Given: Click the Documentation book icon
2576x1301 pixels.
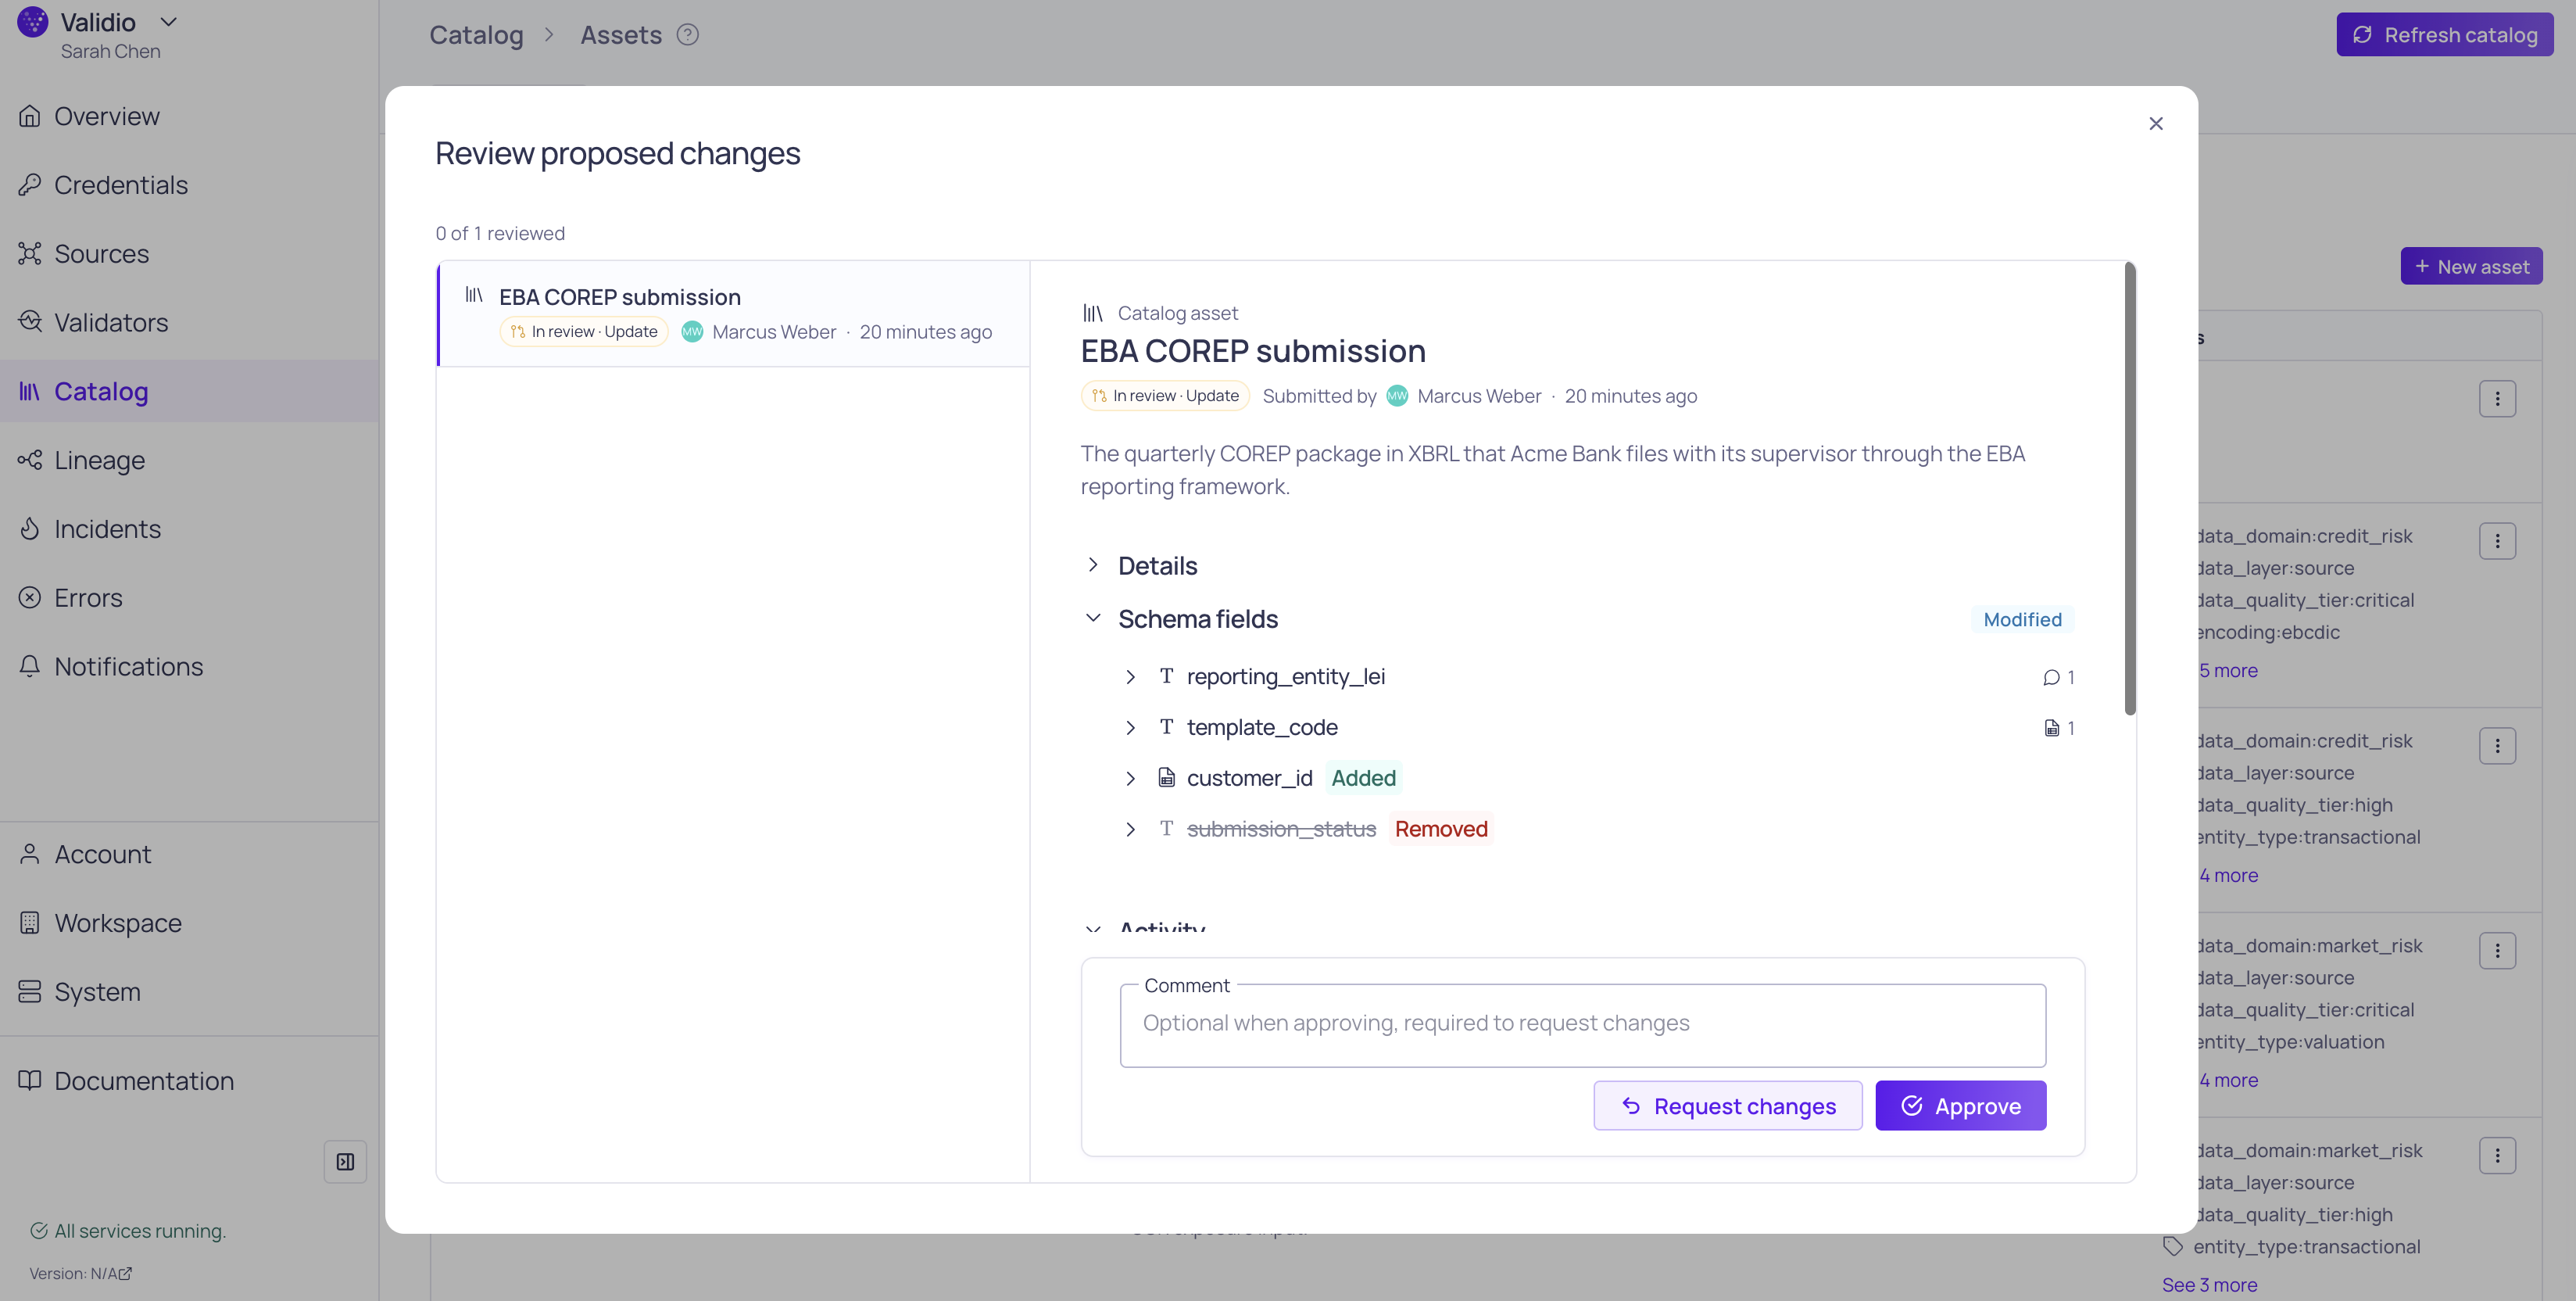Looking at the screenshot, I should click(x=30, y=1081).
